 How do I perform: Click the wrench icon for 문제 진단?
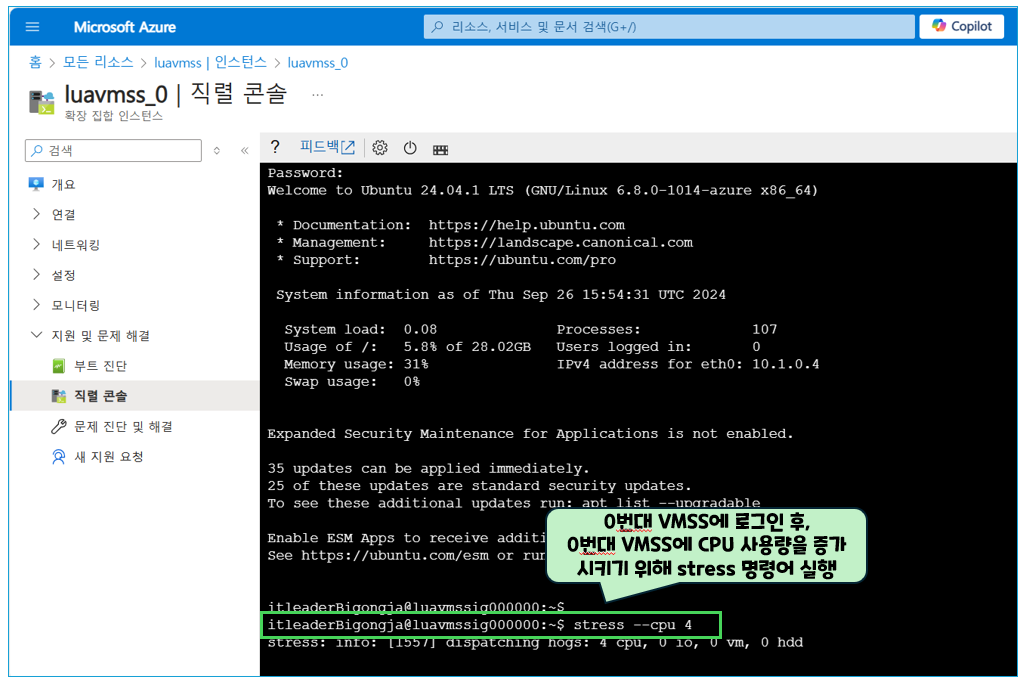pyautogui.click(x=59, y=427)
